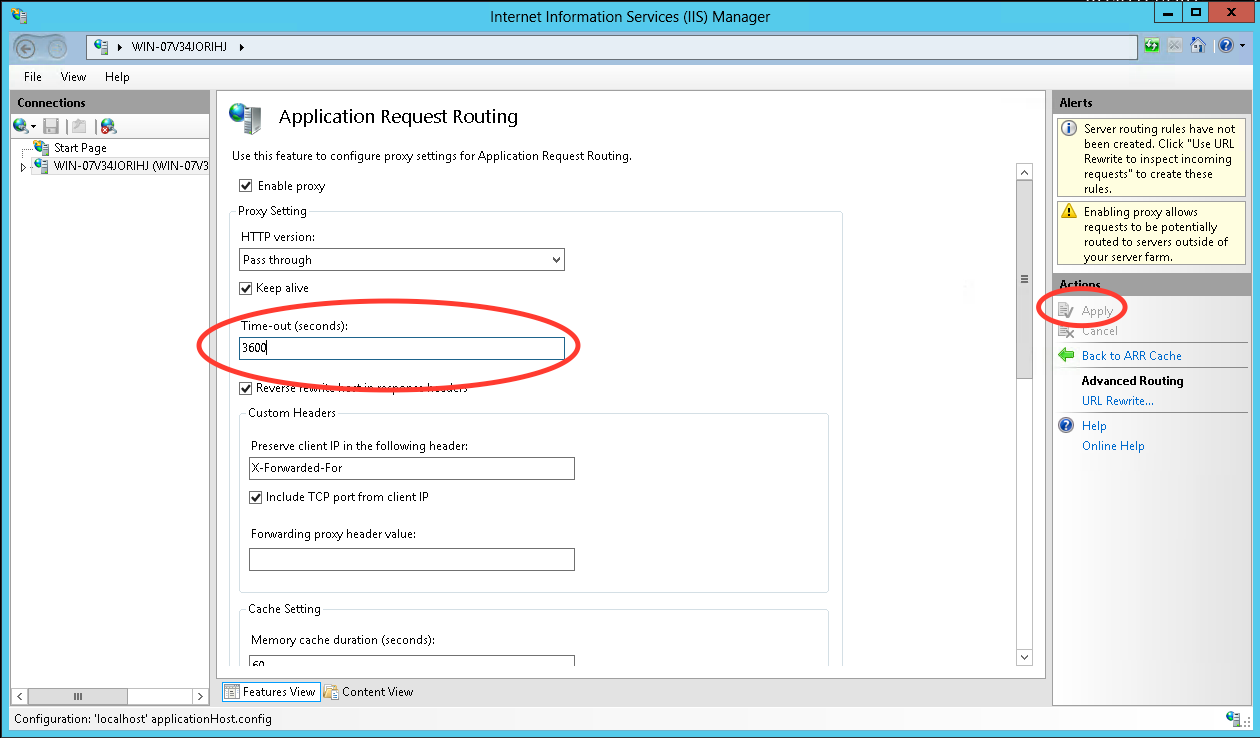
Task: Click the Content View tab icon
Action: 331,692
